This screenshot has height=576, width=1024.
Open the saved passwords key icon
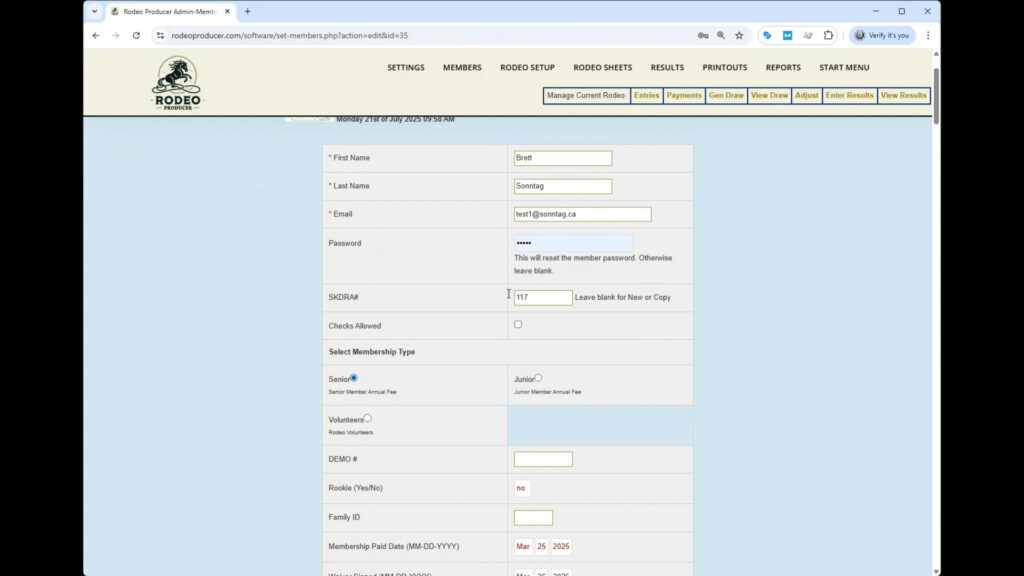(703, 35)
